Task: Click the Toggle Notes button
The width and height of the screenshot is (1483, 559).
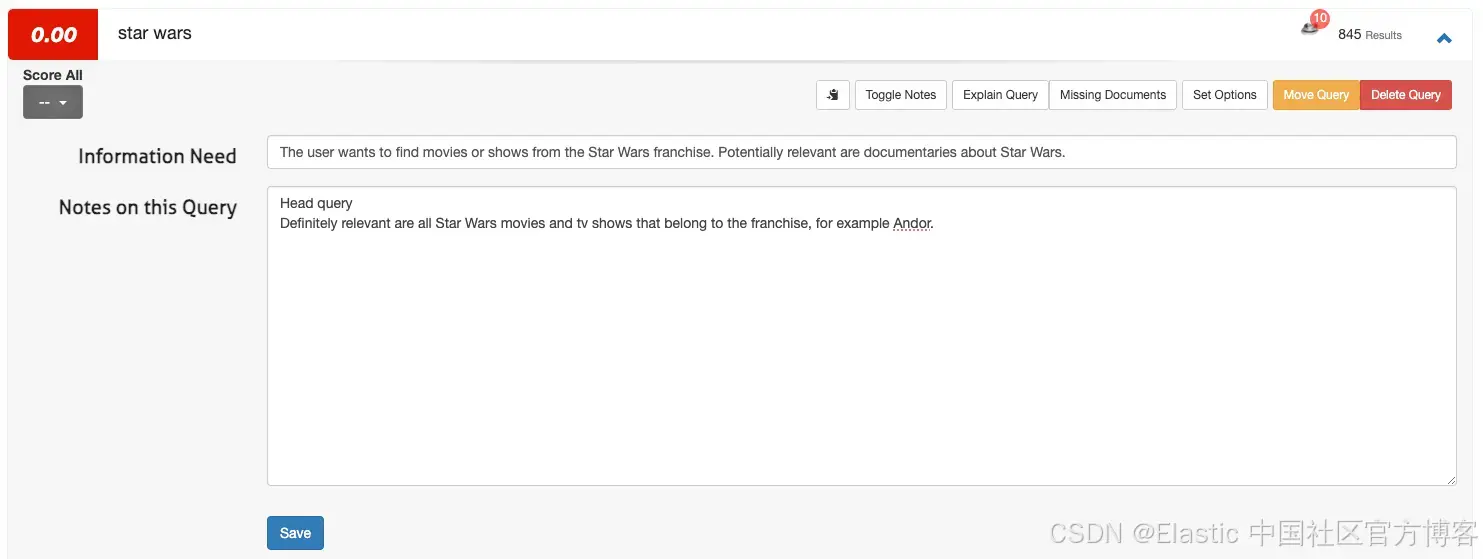Action: 901,95
